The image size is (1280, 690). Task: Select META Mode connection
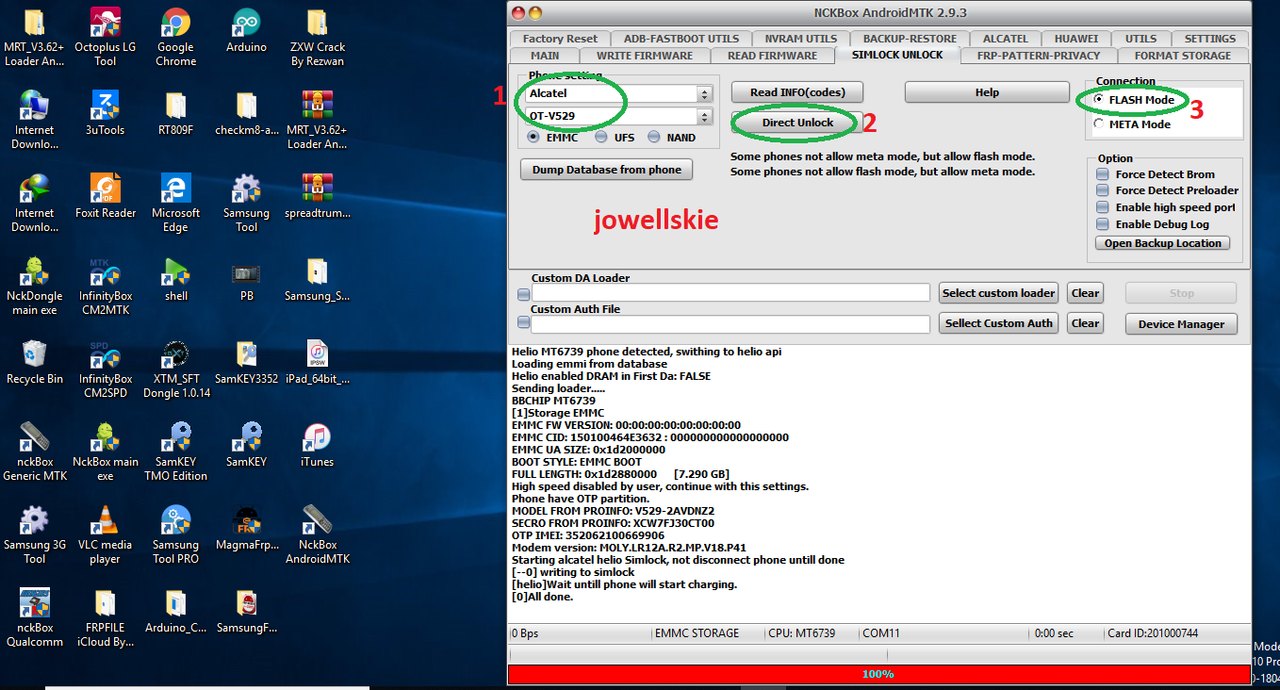coord(1100,124)
